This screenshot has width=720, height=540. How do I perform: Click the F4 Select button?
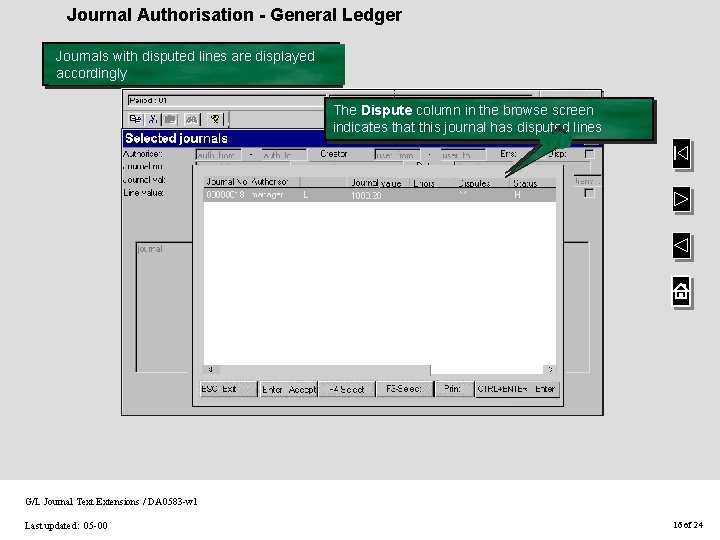(x=347, y=389)
